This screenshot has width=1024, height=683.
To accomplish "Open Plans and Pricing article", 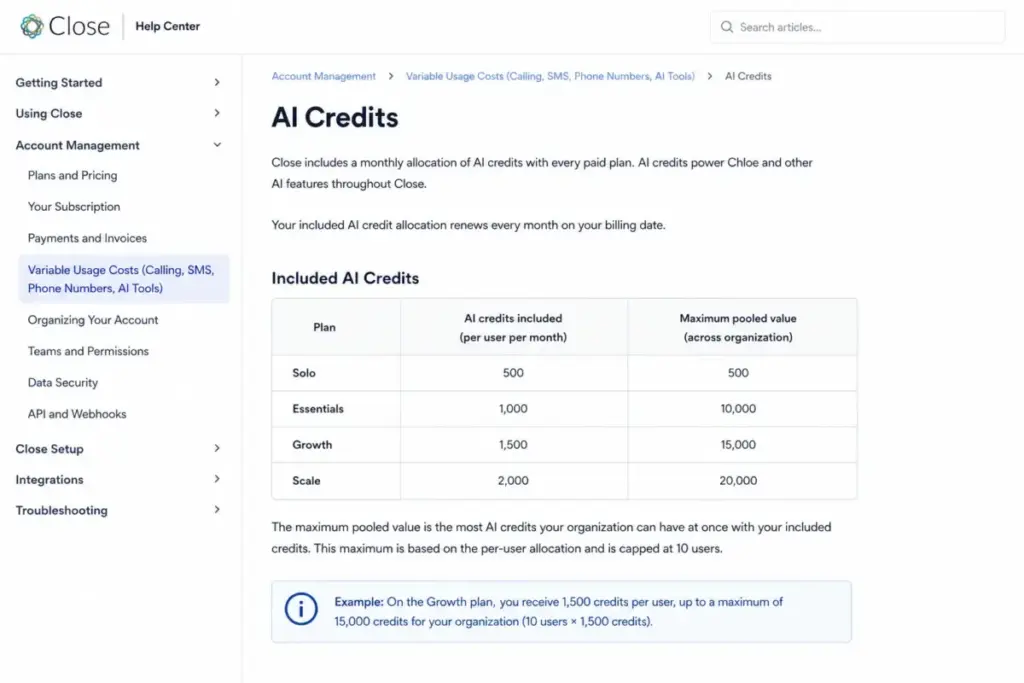I will (72, 175).
